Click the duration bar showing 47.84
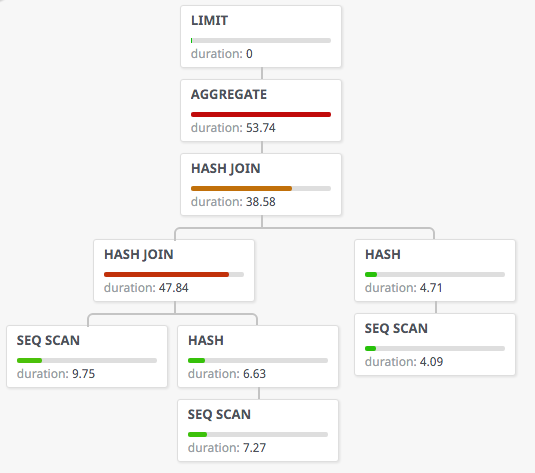Image resolution: width=535 pixels, height=473 pixels. click(x=174, y=274)
